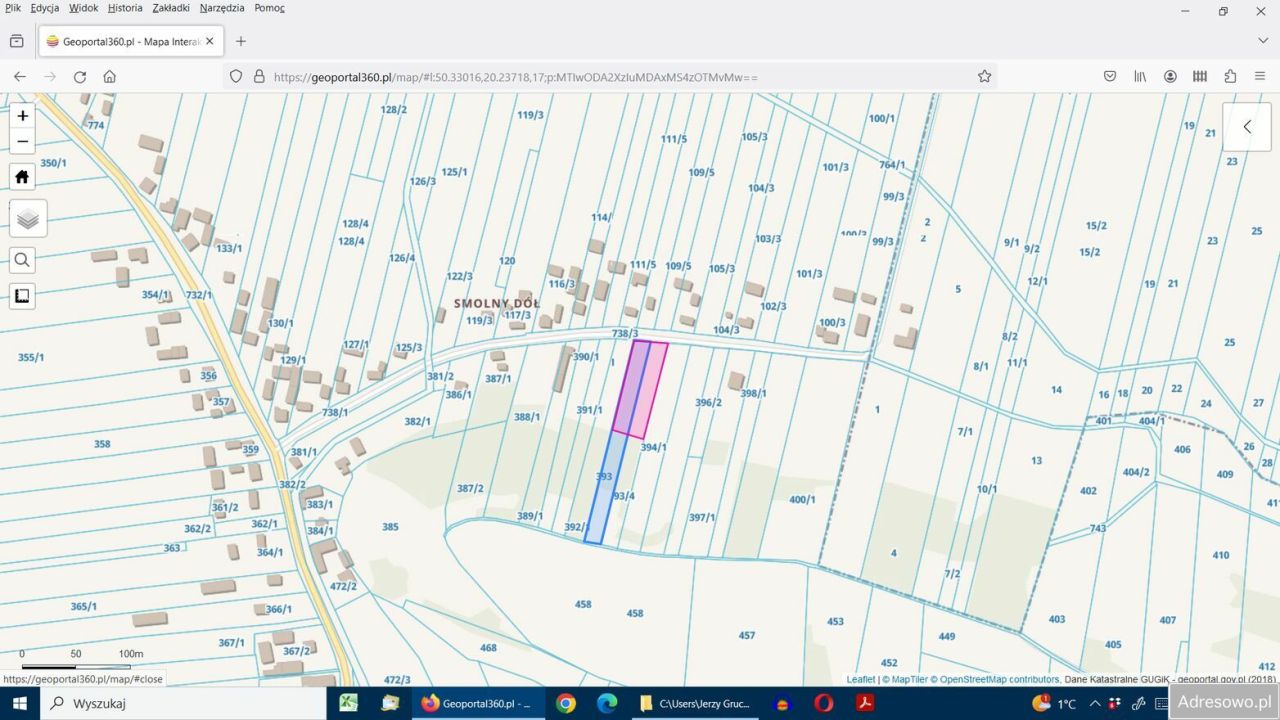Open the C:\Users\Jerzy File Explorer window
The width and height of the screenshot is (1280, 720).
695,703
